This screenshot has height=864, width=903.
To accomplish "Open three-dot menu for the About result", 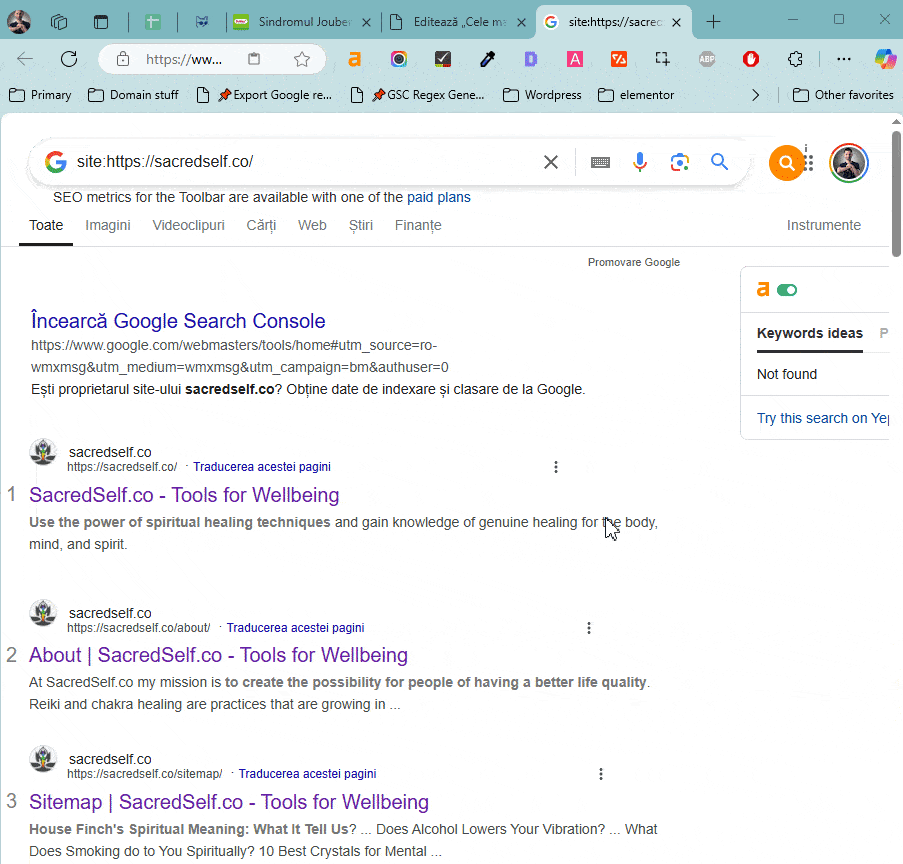I will coord(589,628).
